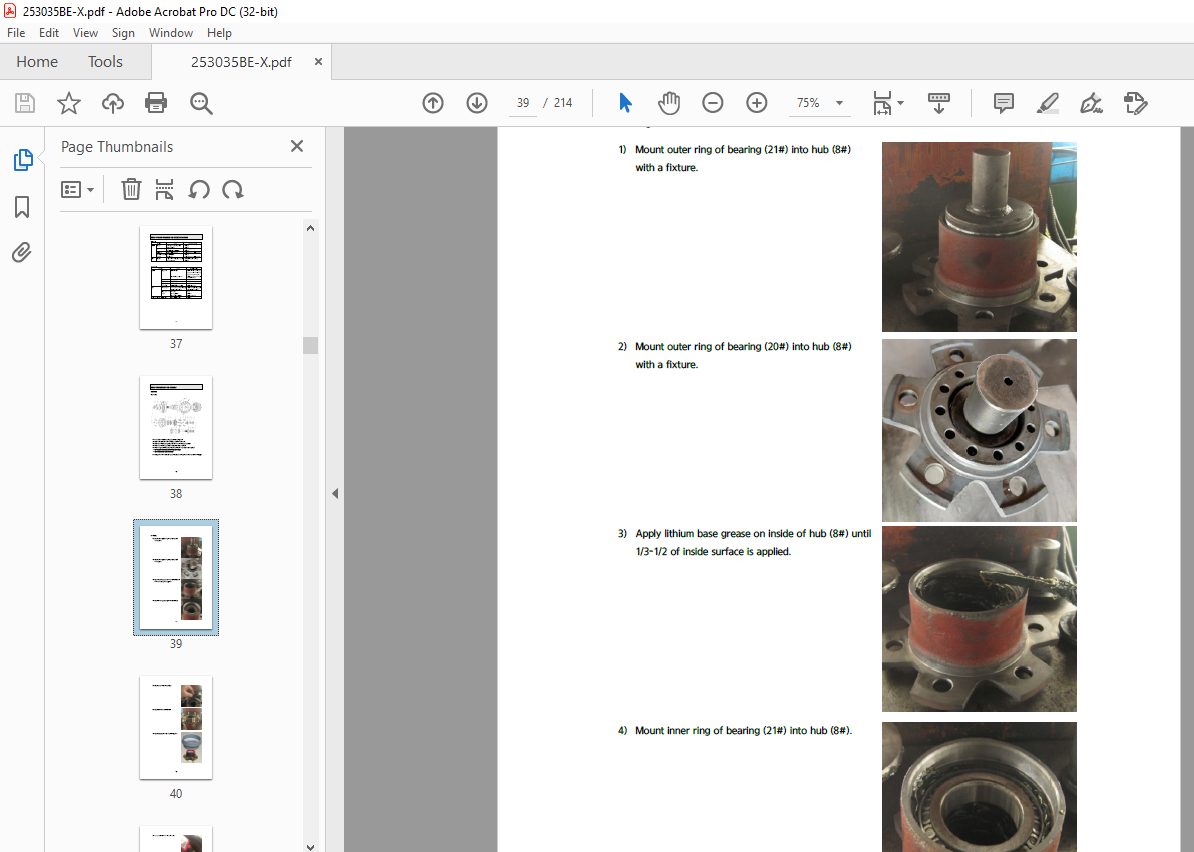Click the page number field showing 39
Screen dimensions: 1194x852
(522, 103)
